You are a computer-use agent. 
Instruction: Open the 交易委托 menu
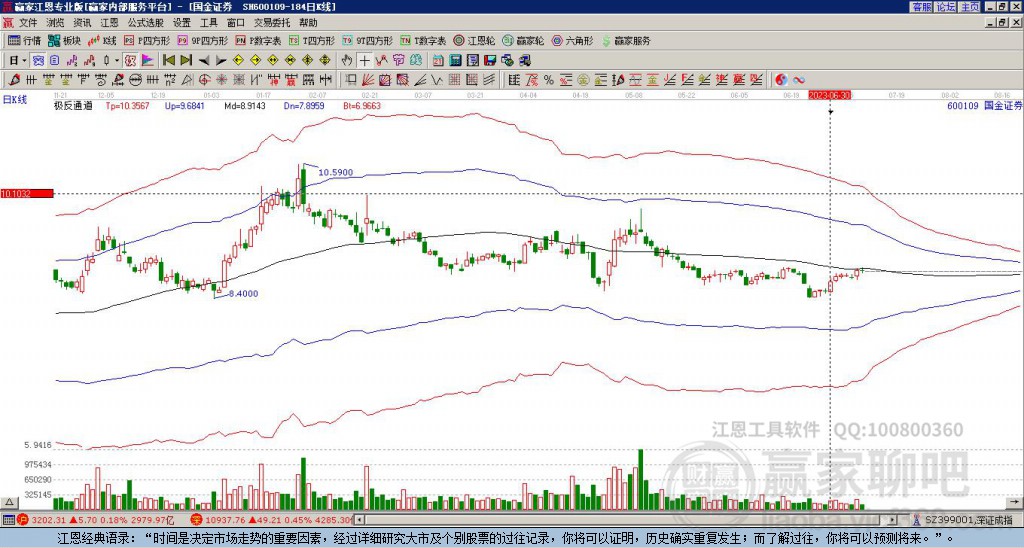point(272,23)
